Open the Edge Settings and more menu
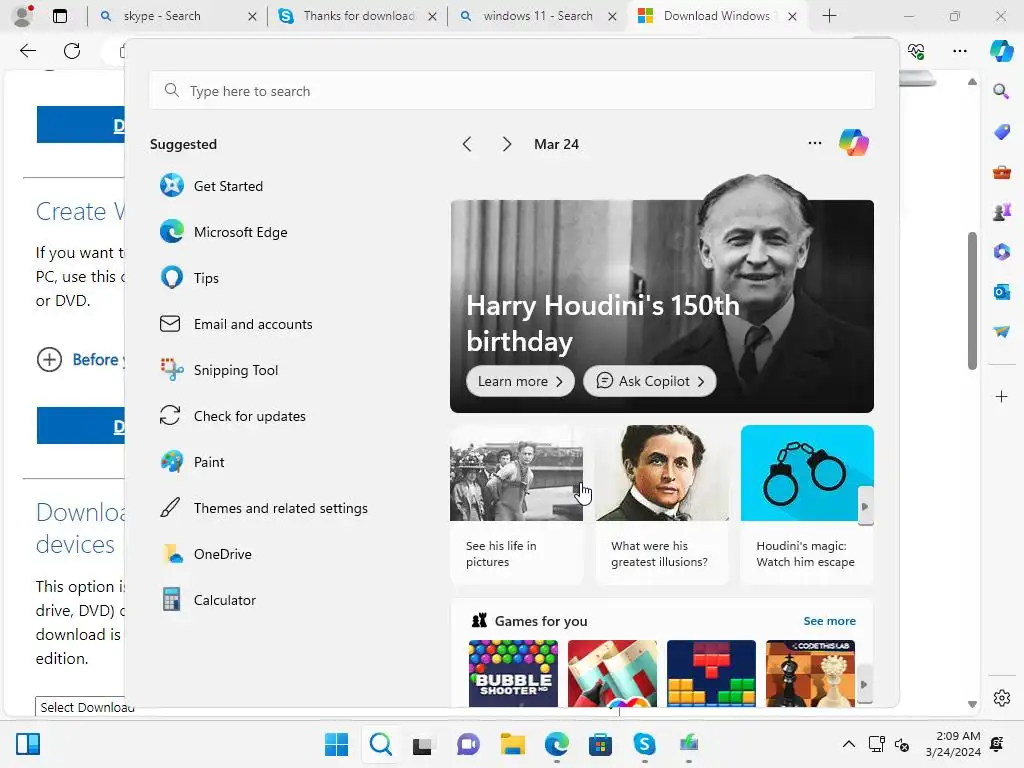Image resolution: width=1024 pixels, height=768 pixels. click(x=959, y=51)
